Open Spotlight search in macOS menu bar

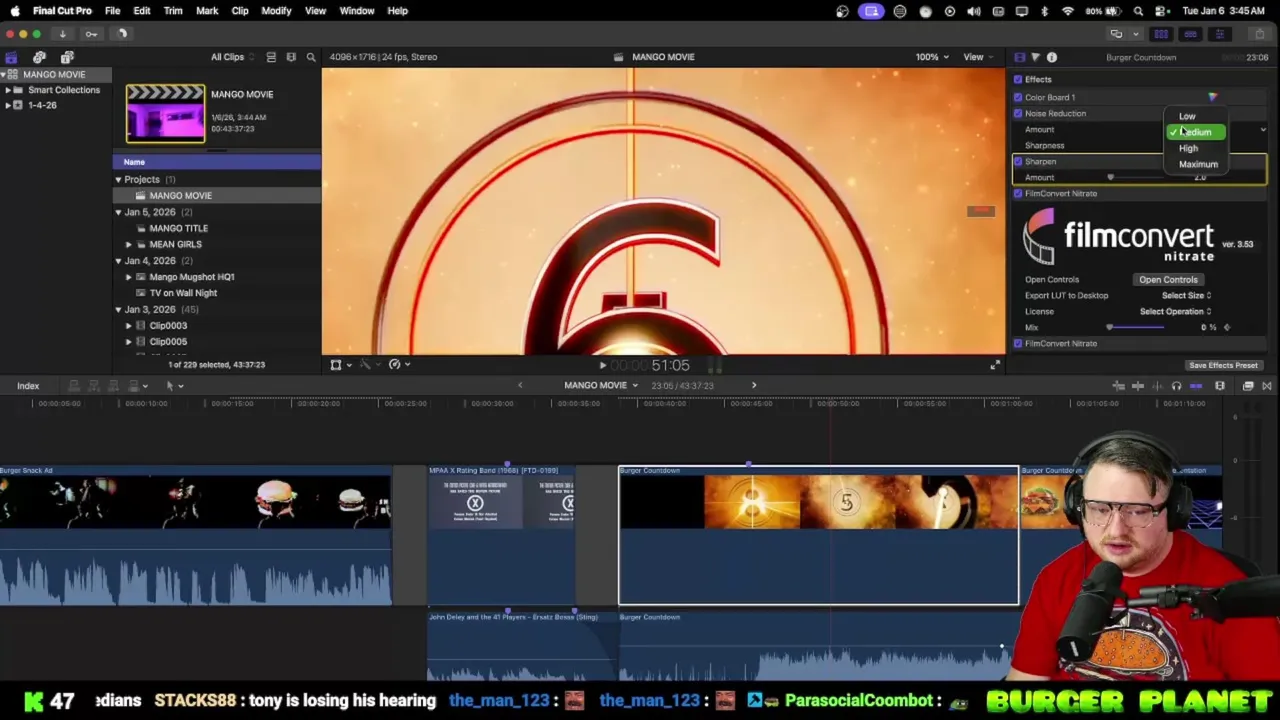point(1138,11)
